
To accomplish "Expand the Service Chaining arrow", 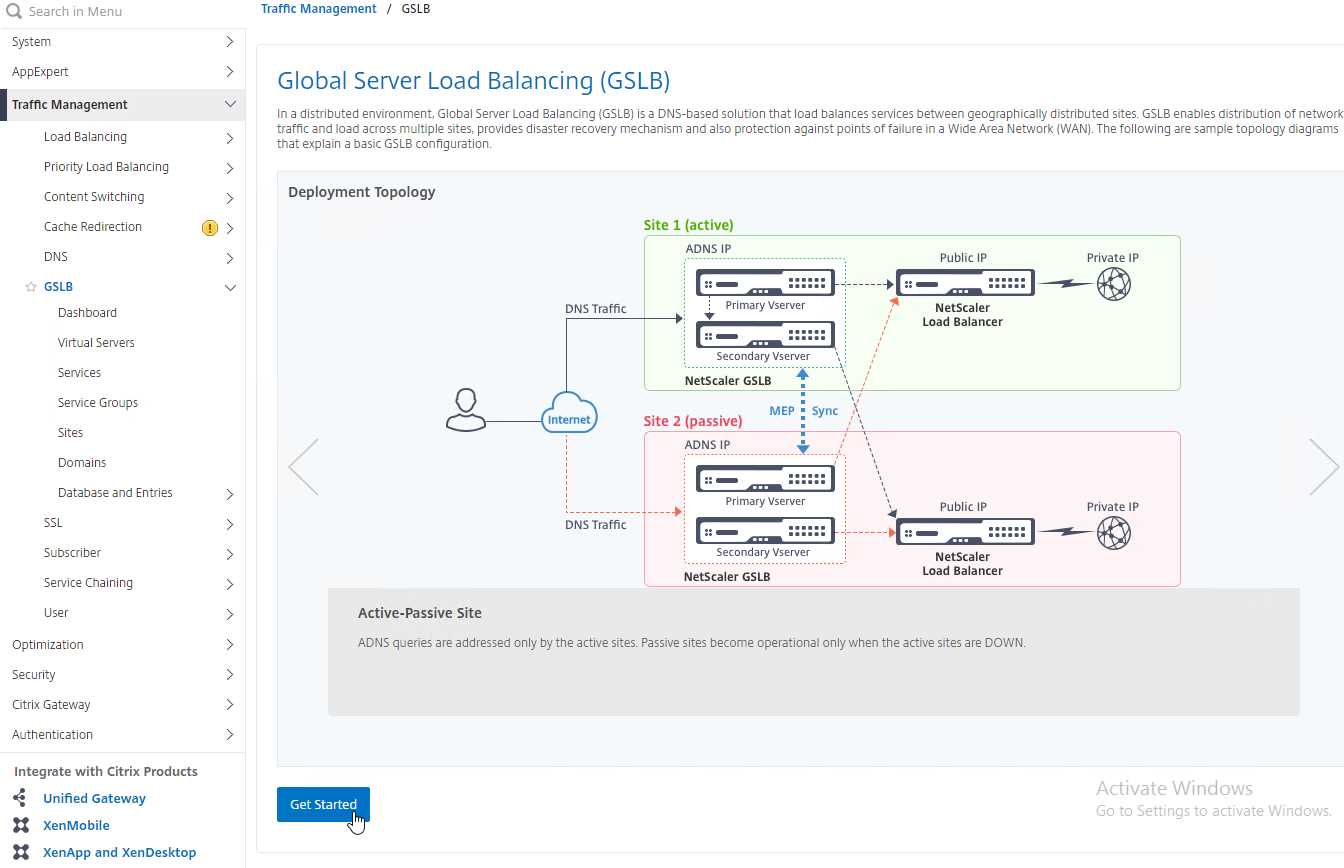I will point(230,584).
